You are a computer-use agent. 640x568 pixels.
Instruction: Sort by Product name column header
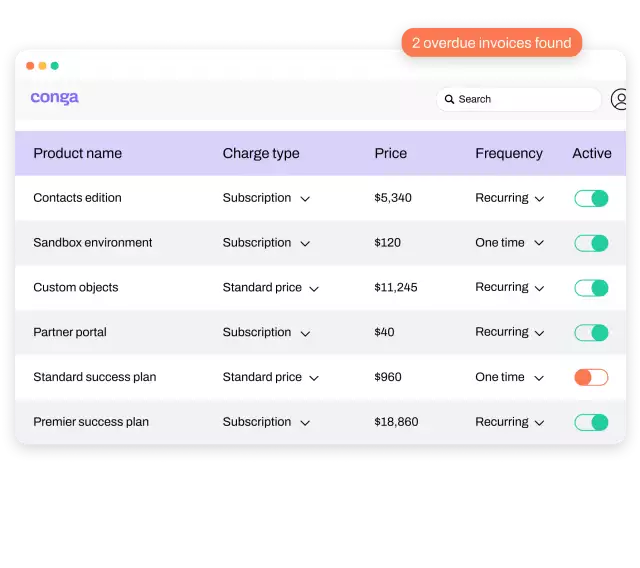[x=77, y=153]
